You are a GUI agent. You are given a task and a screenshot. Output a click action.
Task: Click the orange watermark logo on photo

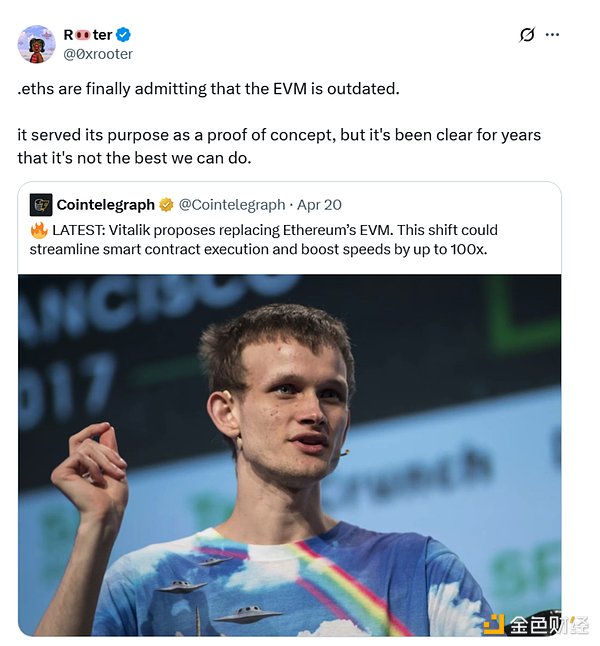tap(493, 624)
